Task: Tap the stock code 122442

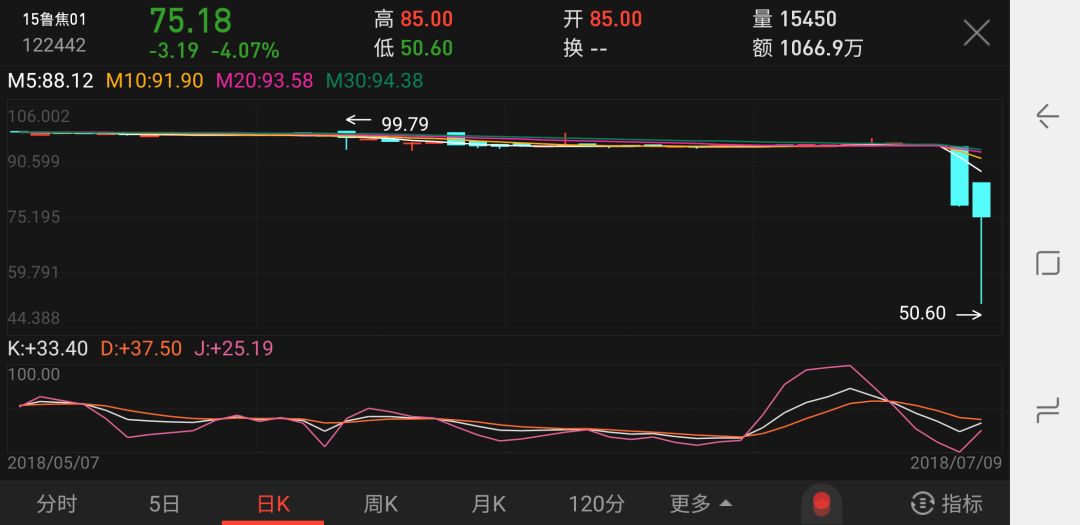Action: pos(54,45)
